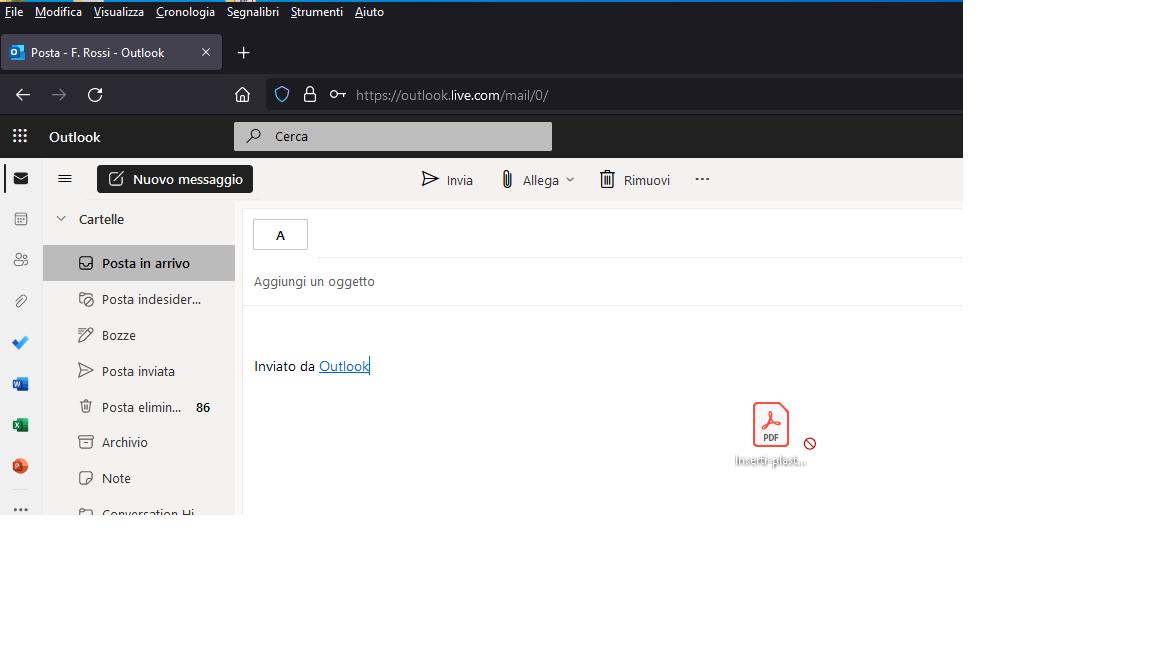Send the message with Invia

click(x=447, y=180)
